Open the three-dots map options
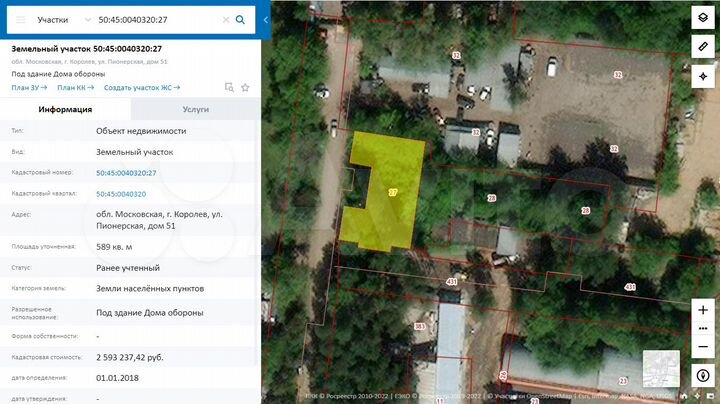Image resolution: width=720 pixels, height=404 pixels. [703, 329]
